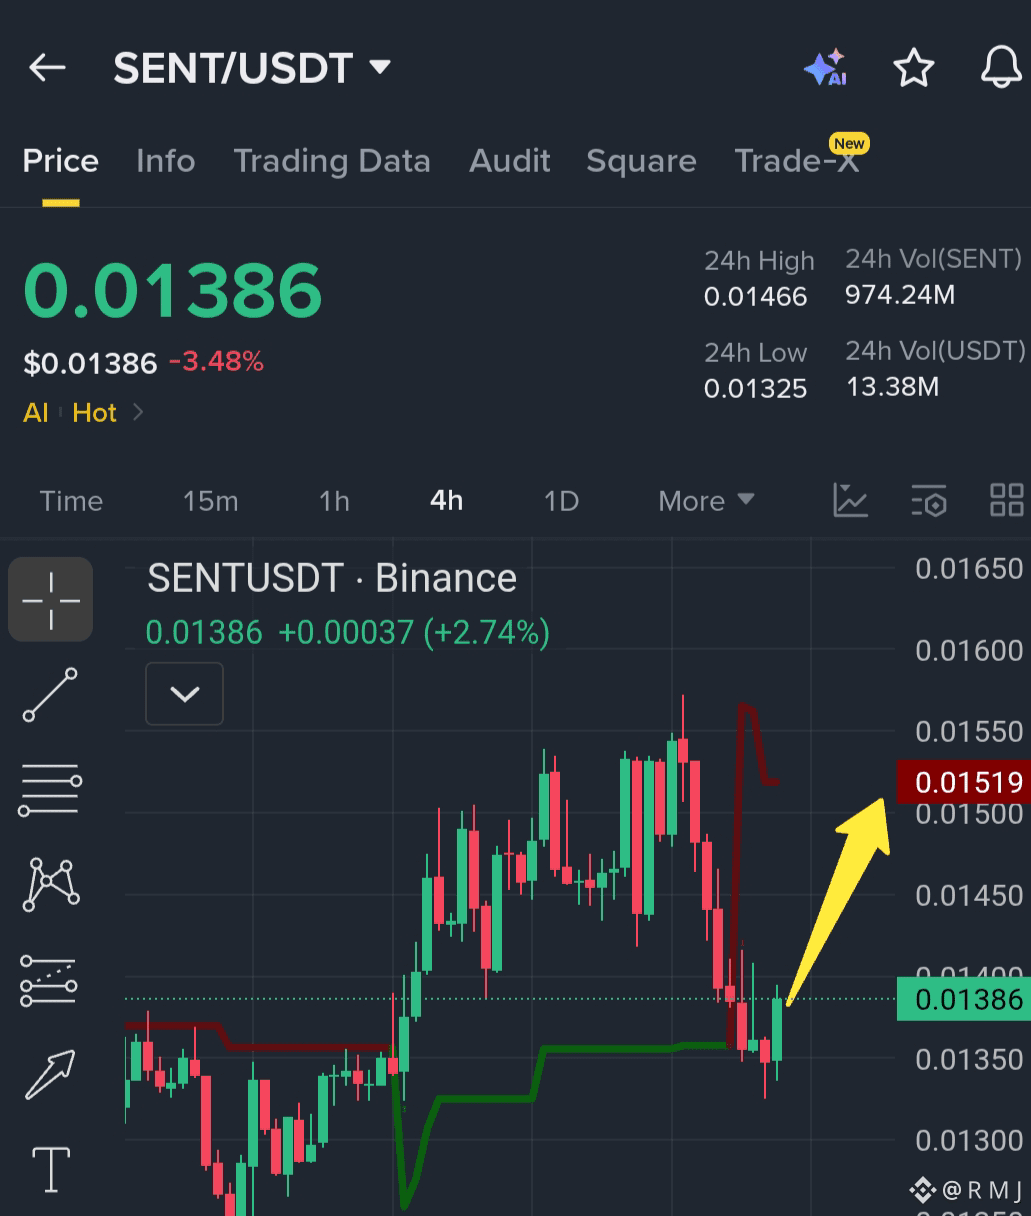The width and height of the screenshot is (1031, 1216).
Task: Select the text annotation tool
Action: click(x=51, y=1169)
